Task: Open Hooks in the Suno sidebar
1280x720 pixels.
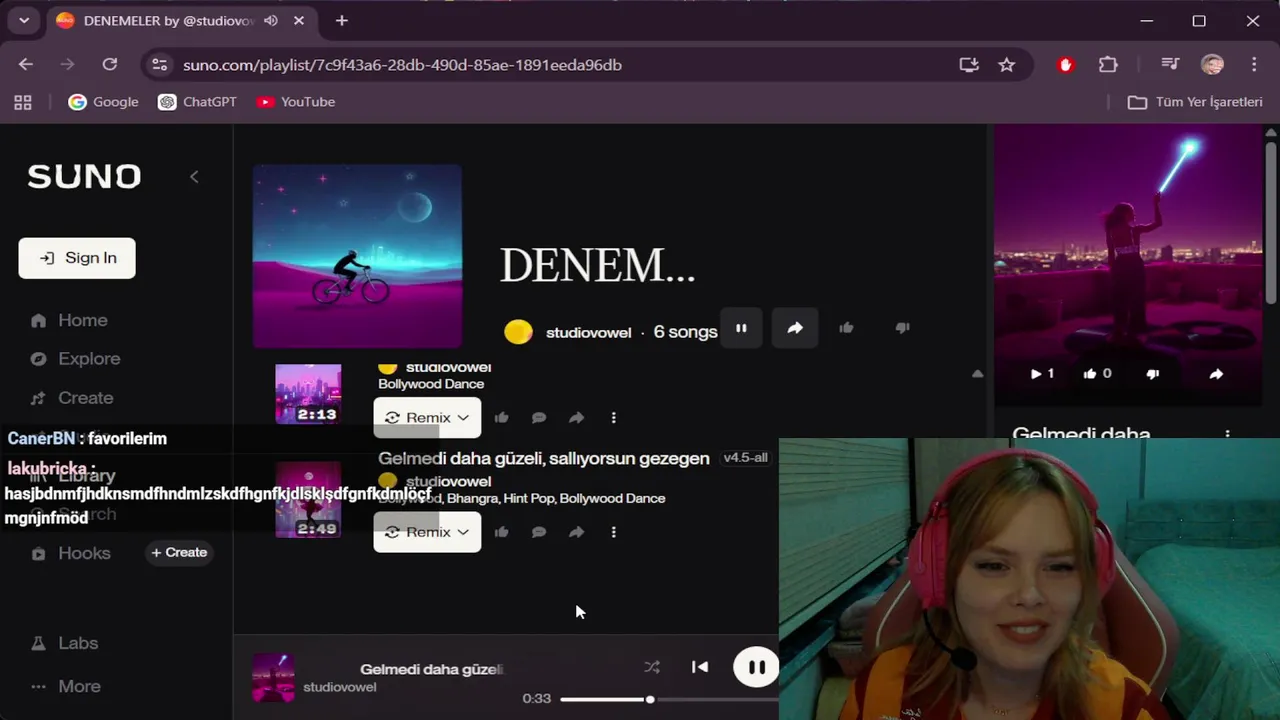Action: click(x=71, y=553)
